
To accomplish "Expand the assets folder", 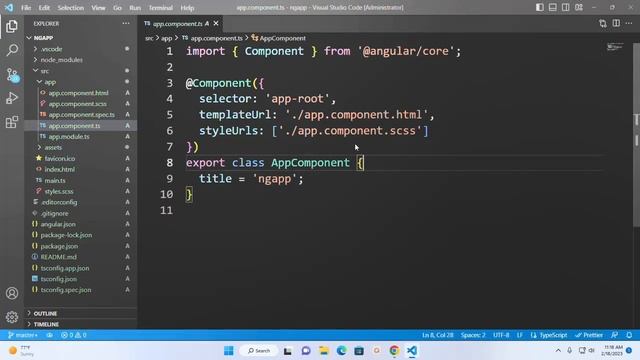I will click(x=80, y=147).
